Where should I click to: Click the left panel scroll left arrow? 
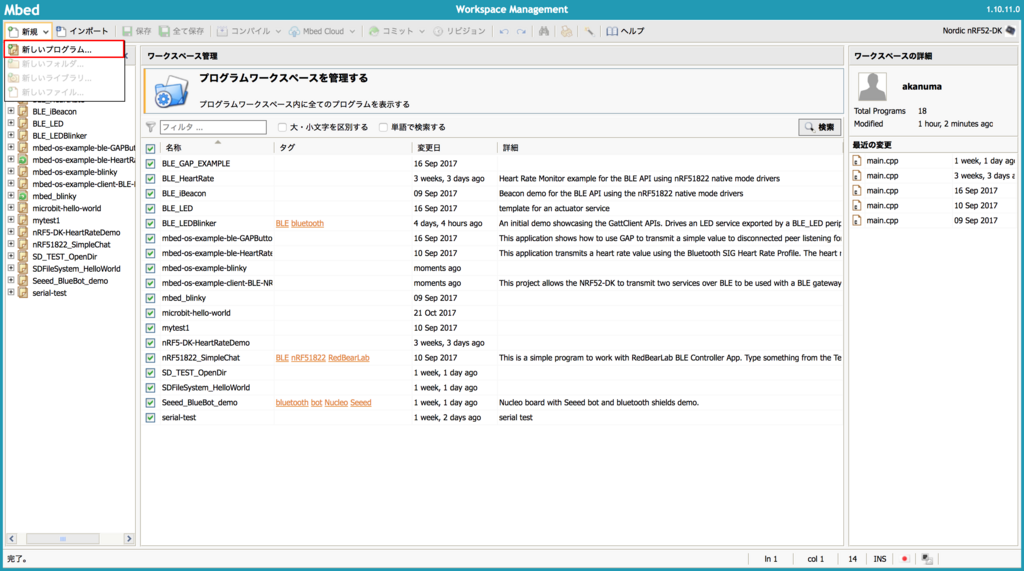pos(12,539)
